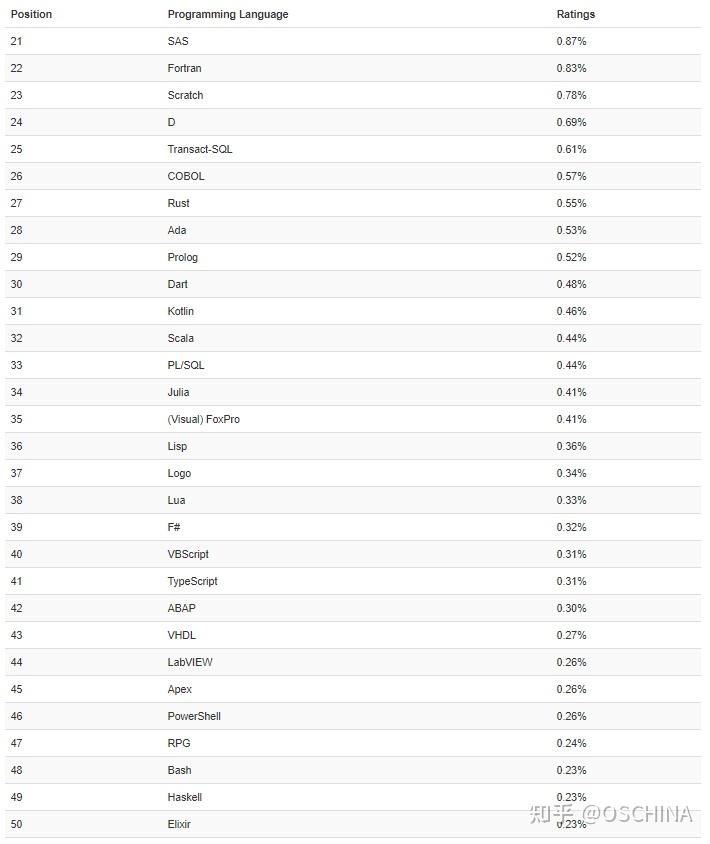Click the Programming Language column header
This screenshot has width=710, height=844.
click(x=228, y=15)
